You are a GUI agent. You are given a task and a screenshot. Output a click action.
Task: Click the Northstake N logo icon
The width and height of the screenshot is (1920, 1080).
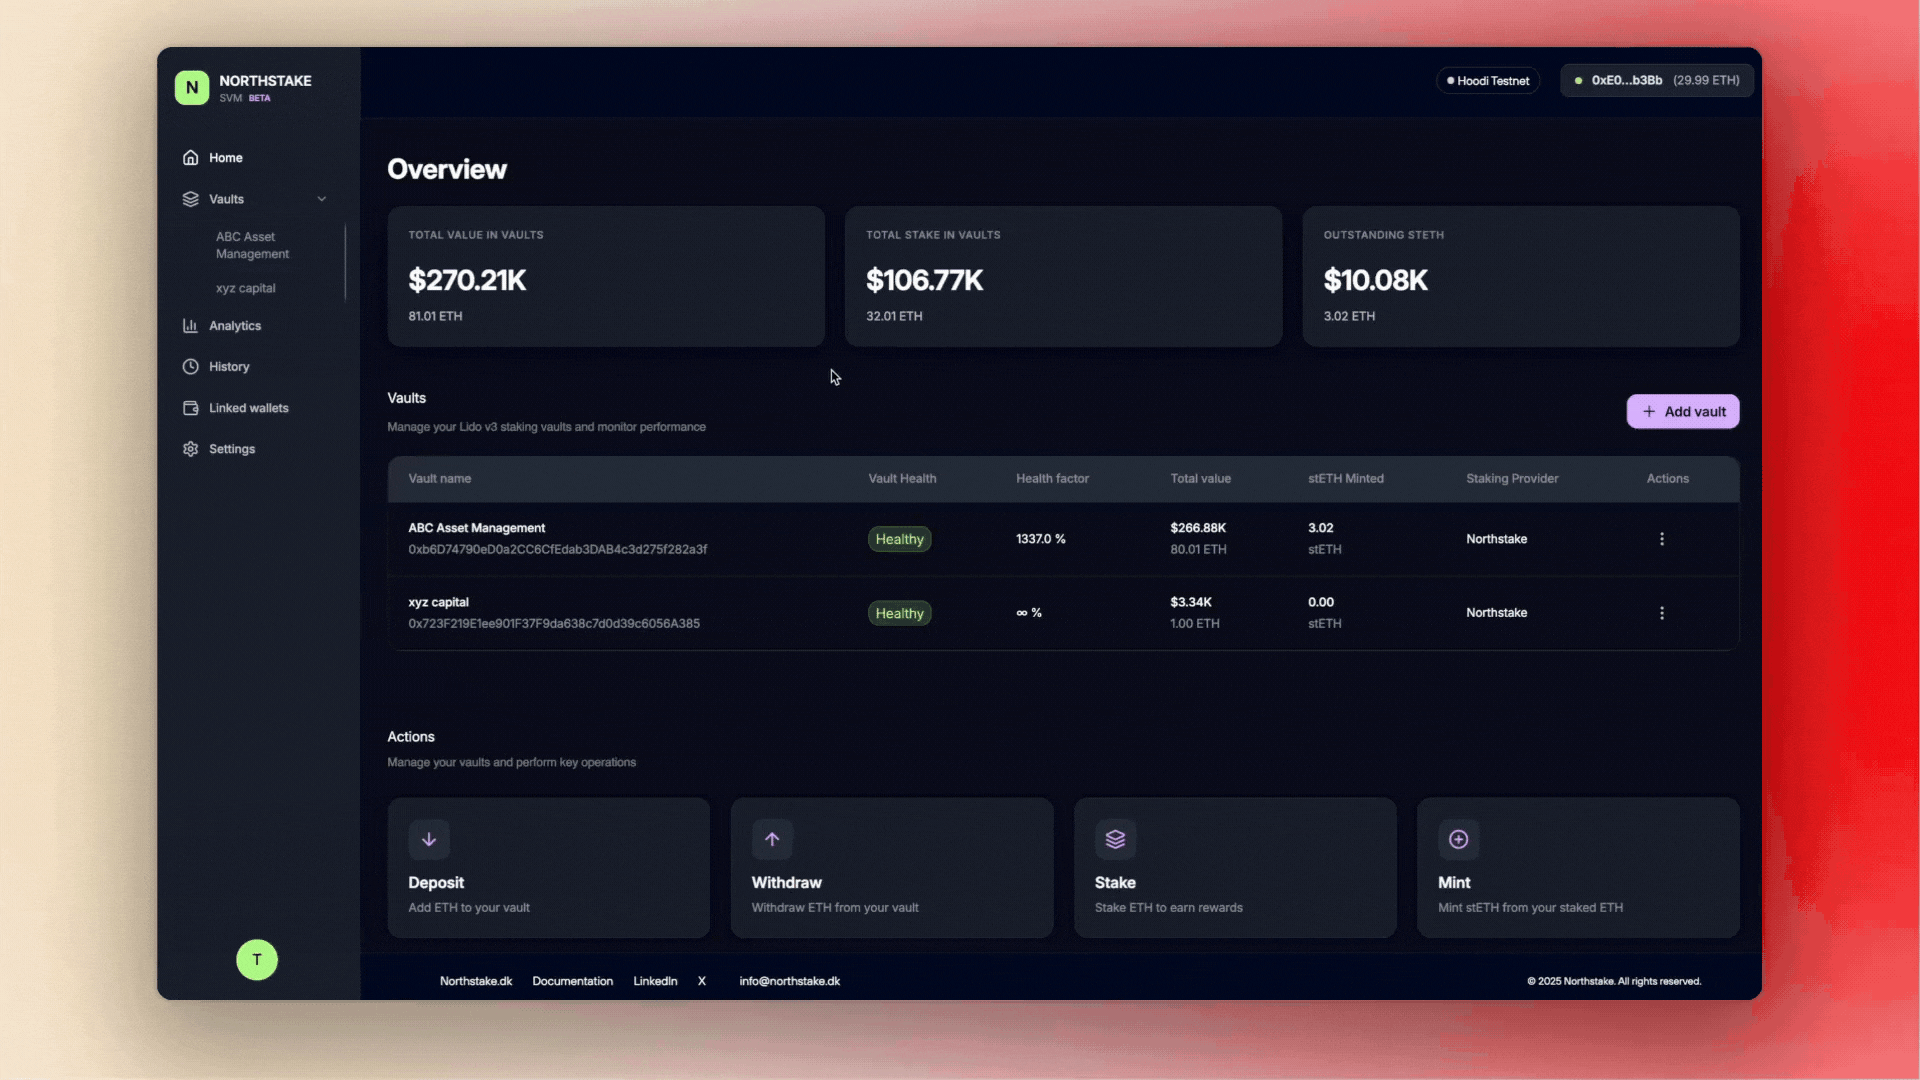pyautogui.click(x=192, y=88)
